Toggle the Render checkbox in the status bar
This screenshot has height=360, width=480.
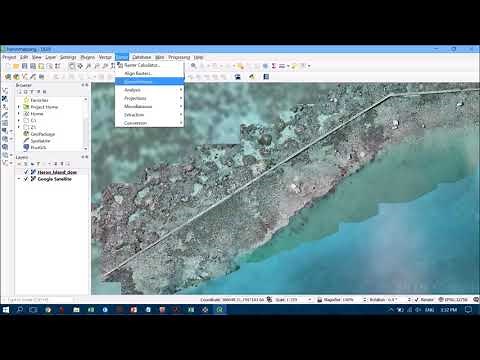tap(417, 300)
